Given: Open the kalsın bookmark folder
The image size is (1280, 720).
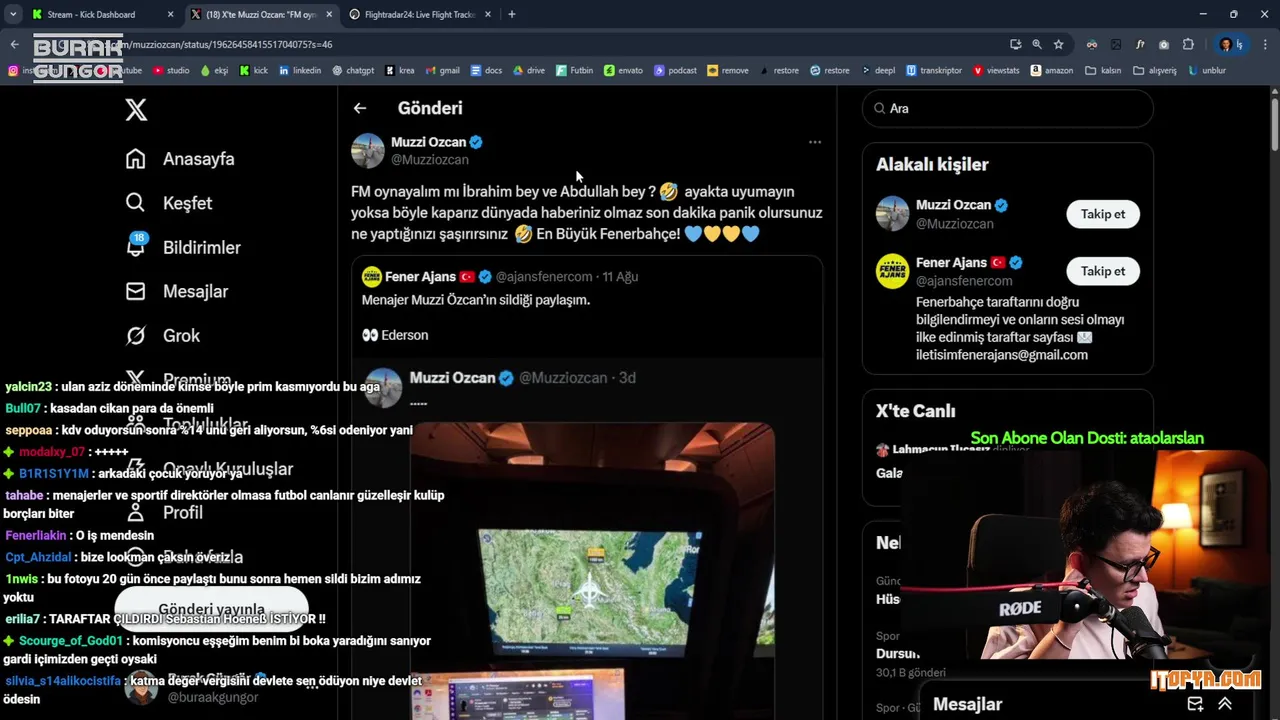Looking at the screenshot, I should [1104, 70].
